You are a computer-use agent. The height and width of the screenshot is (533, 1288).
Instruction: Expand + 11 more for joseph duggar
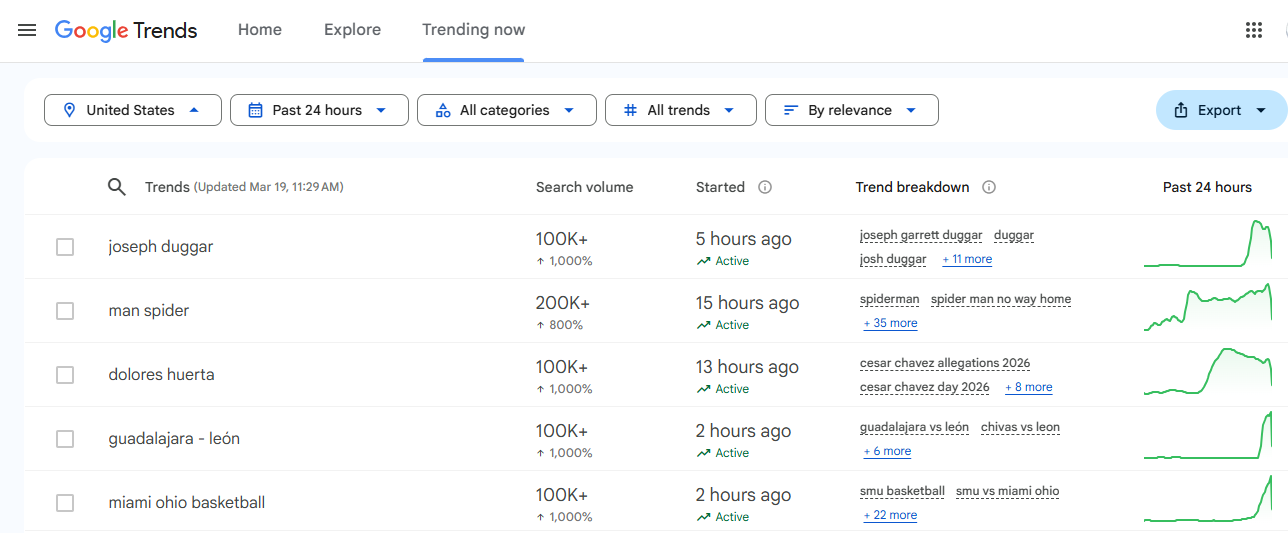pyautogui.click(x=967, y=259)
